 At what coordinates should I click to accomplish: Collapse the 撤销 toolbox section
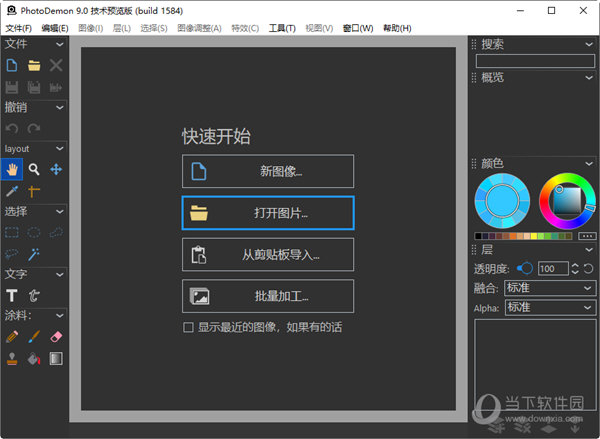[60, 108]
